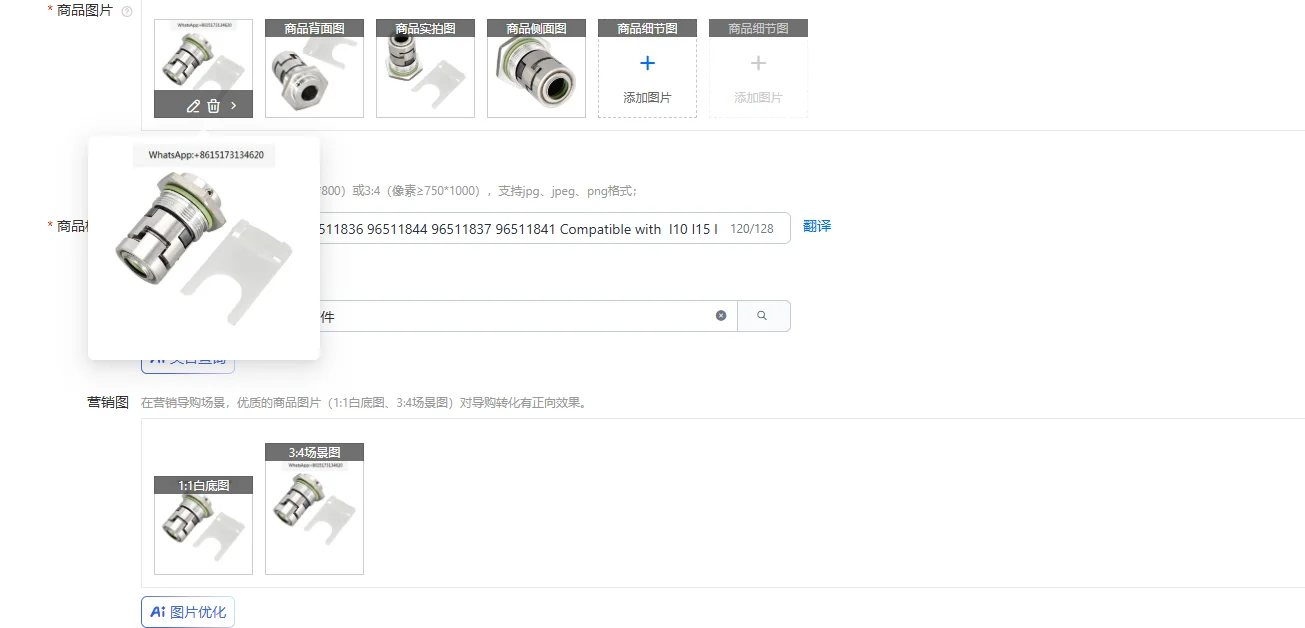
Task: Click the right chevron on first product image
Action: click(234, 106)
